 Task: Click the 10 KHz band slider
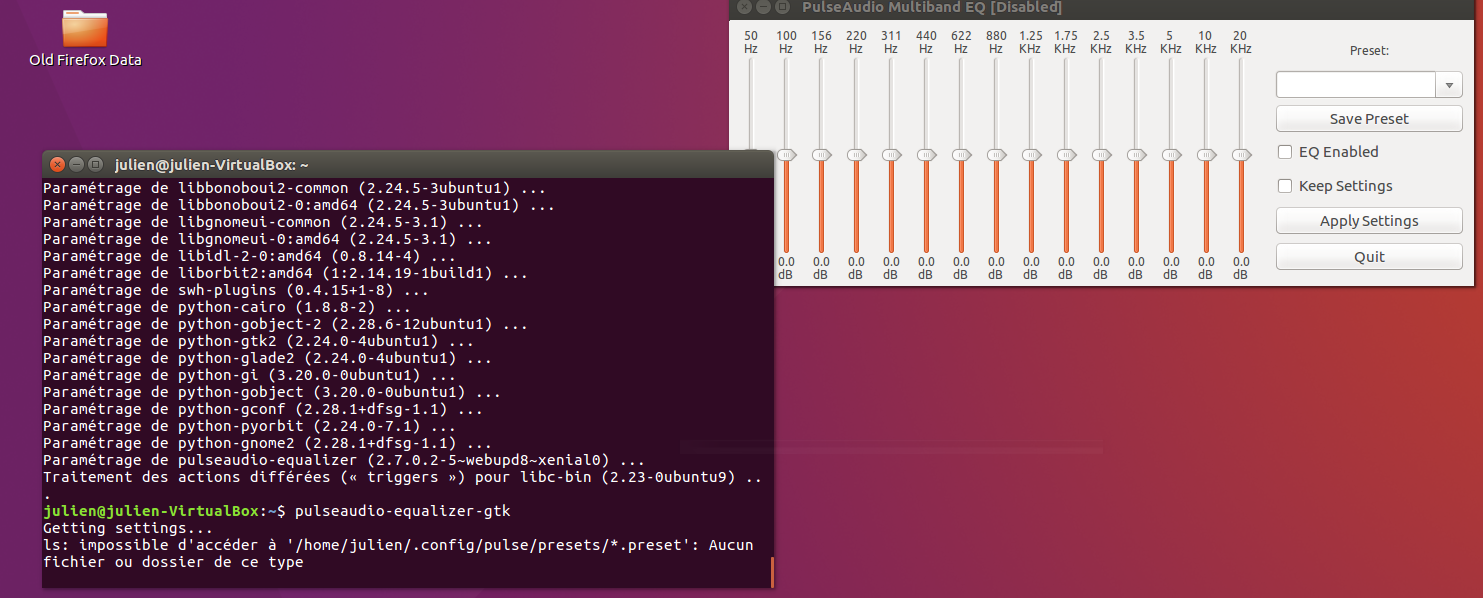1205,155
